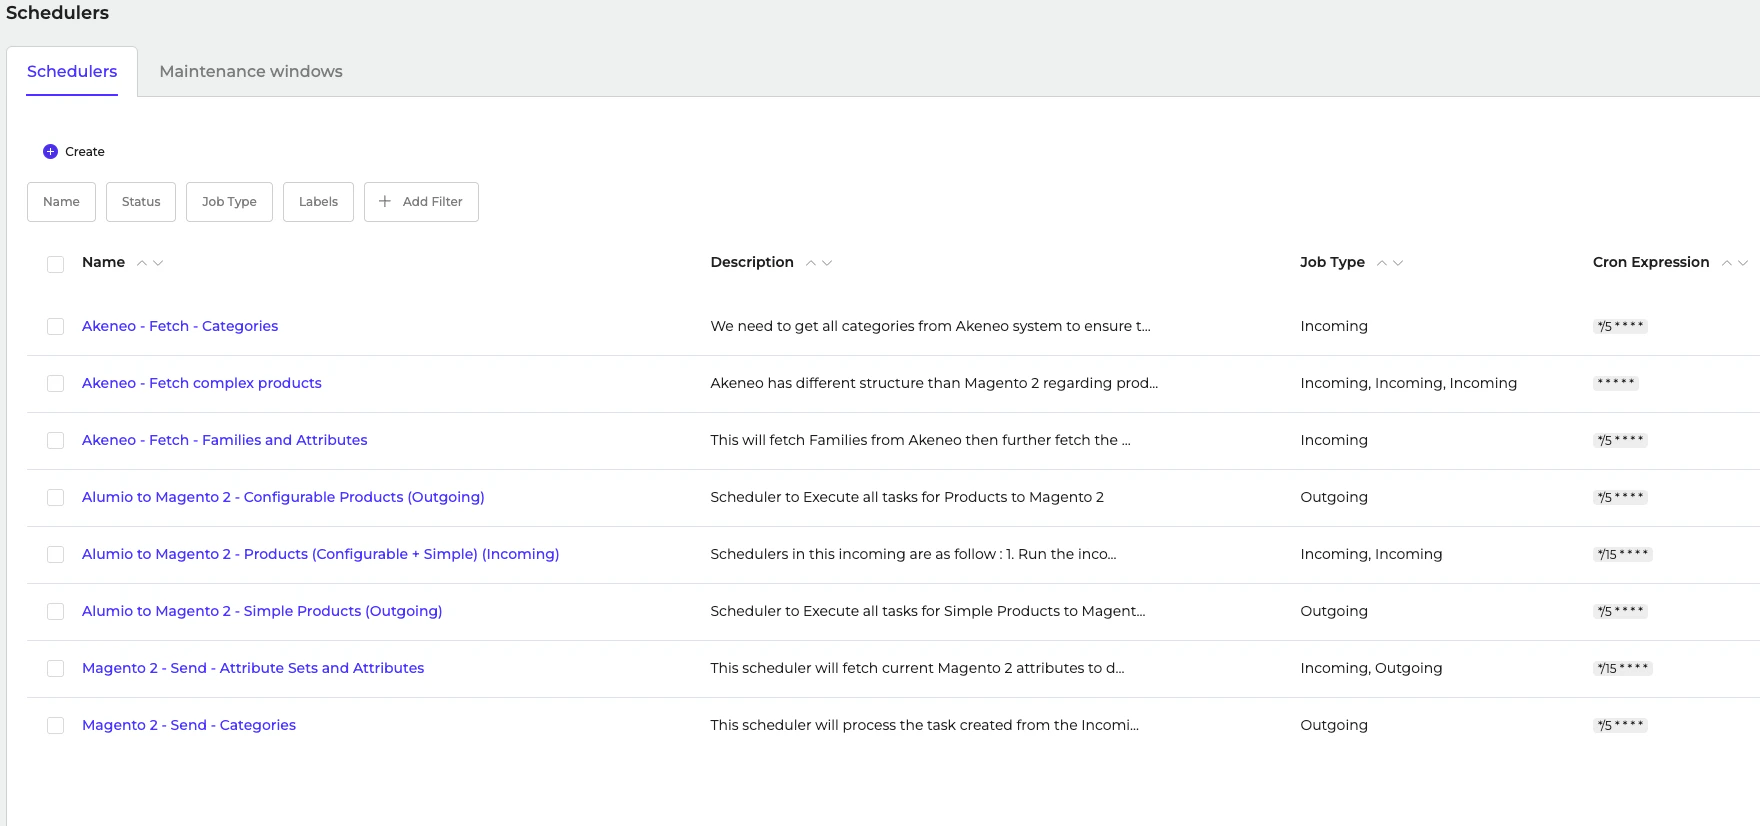1760x826 pixels.
Task: Open the Job Type filter dropdown
Action: [x=229, y=202]
